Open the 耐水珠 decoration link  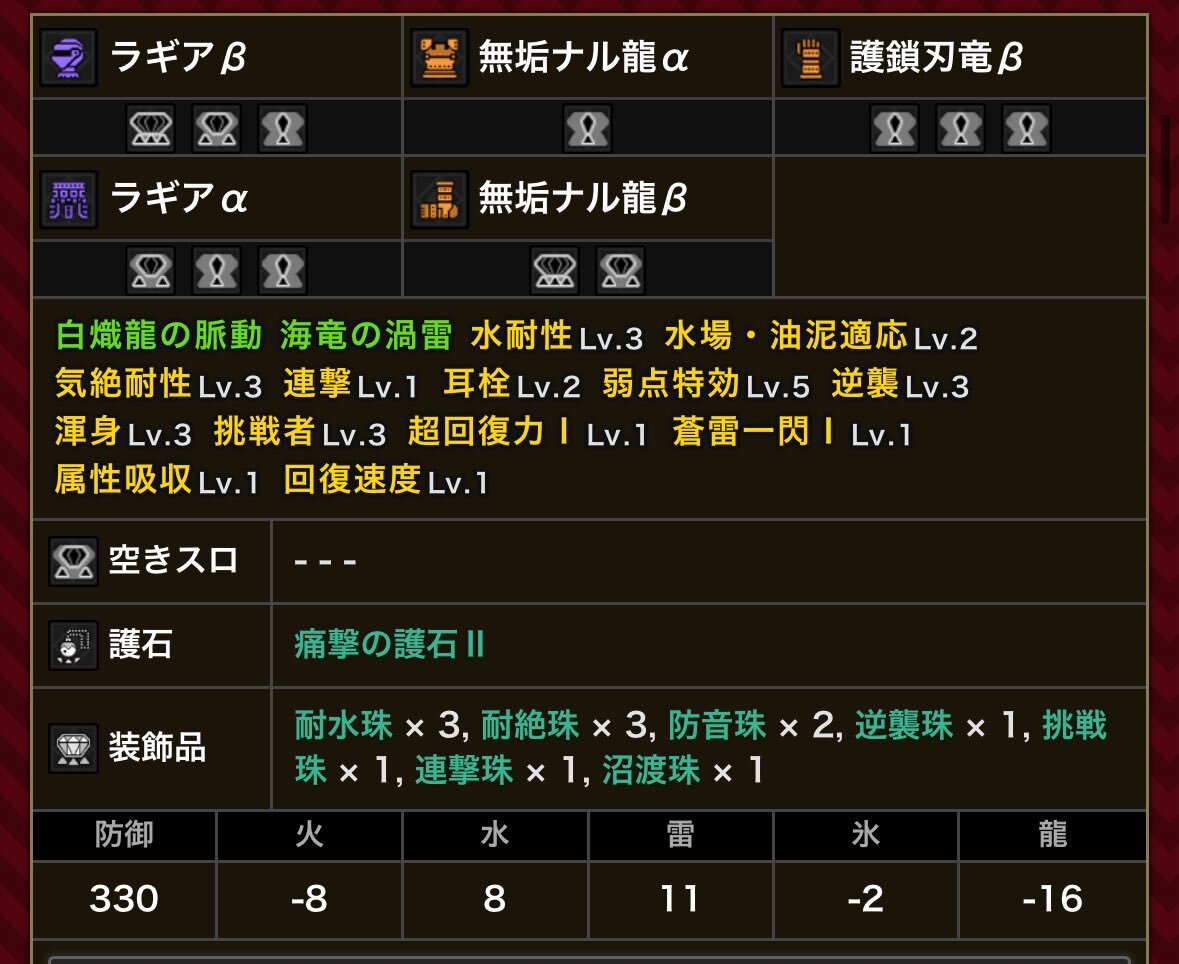click(x=343, y=725)
